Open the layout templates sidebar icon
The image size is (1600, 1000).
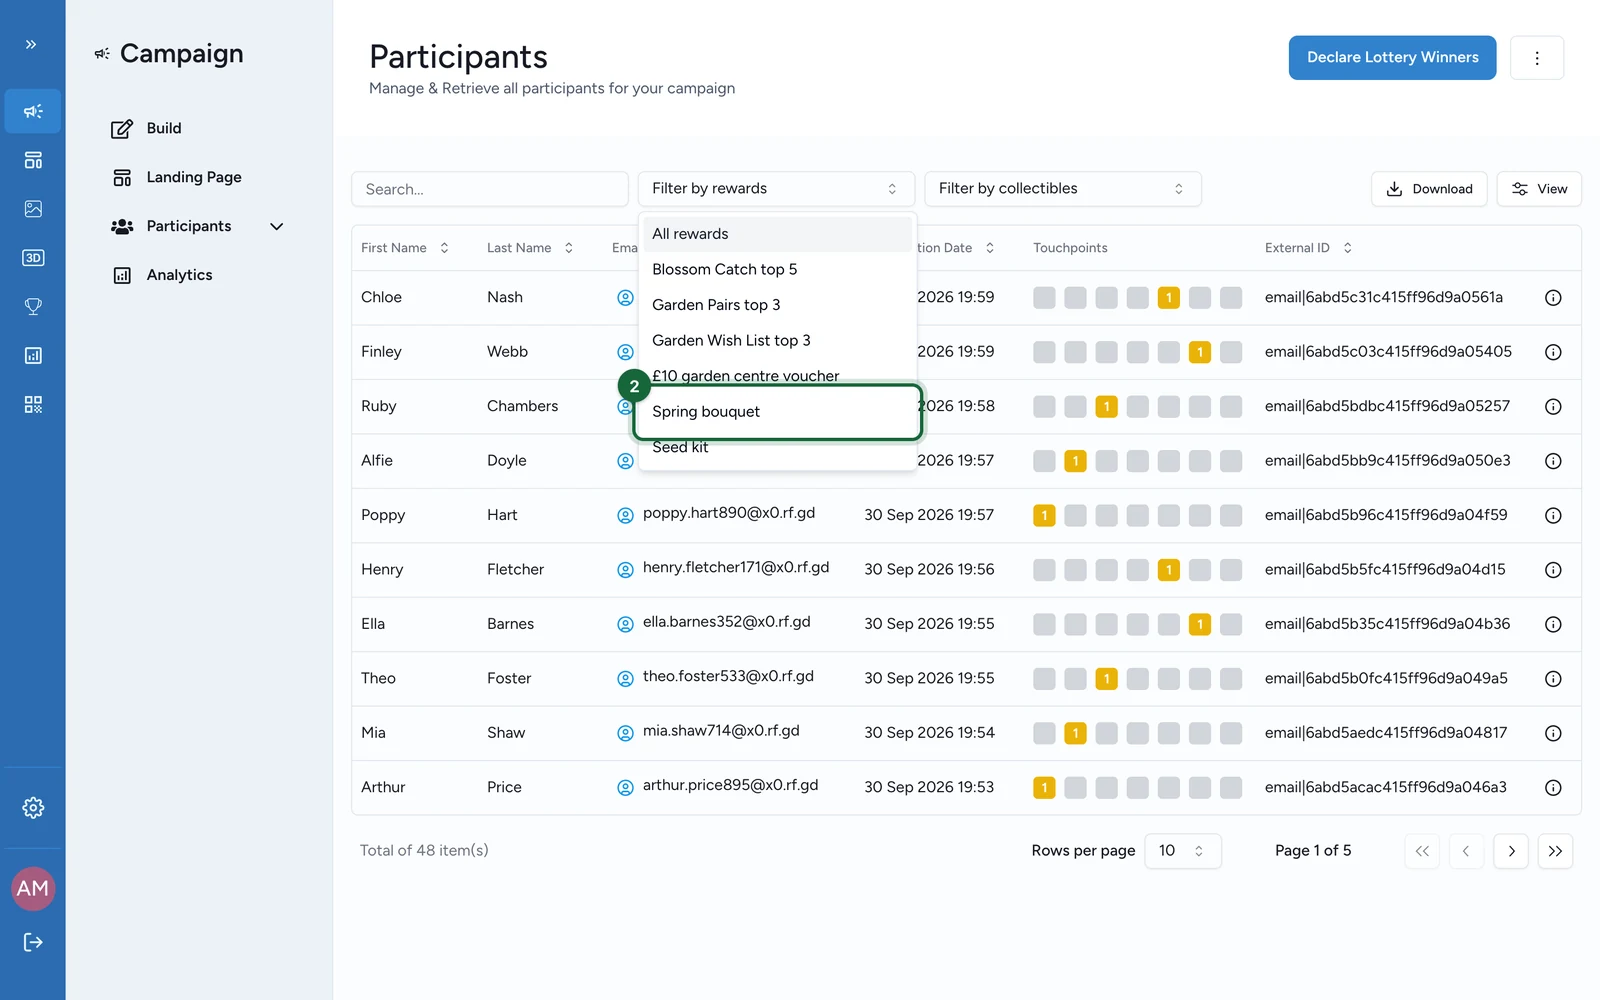coord(33,160)
